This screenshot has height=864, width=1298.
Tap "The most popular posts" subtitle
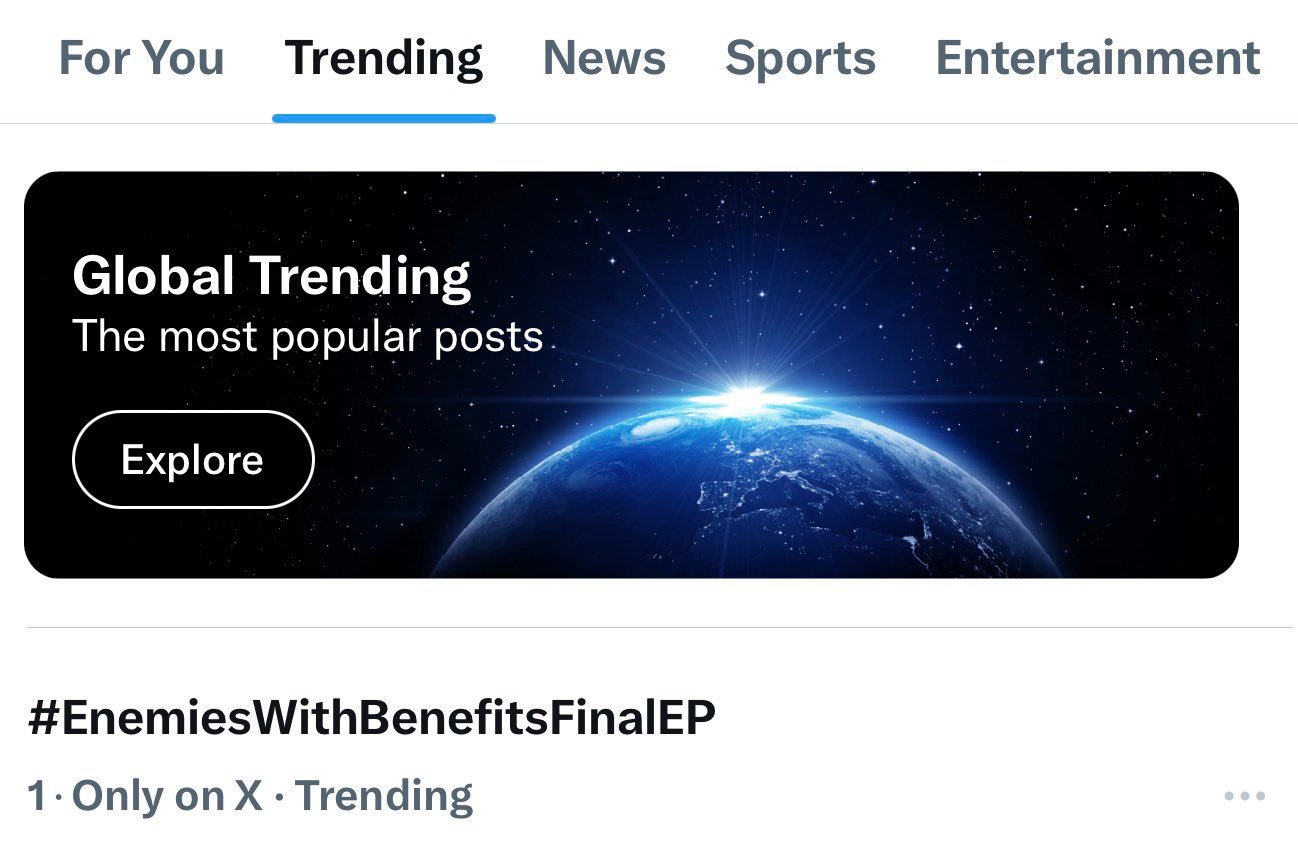click(307, 338)
